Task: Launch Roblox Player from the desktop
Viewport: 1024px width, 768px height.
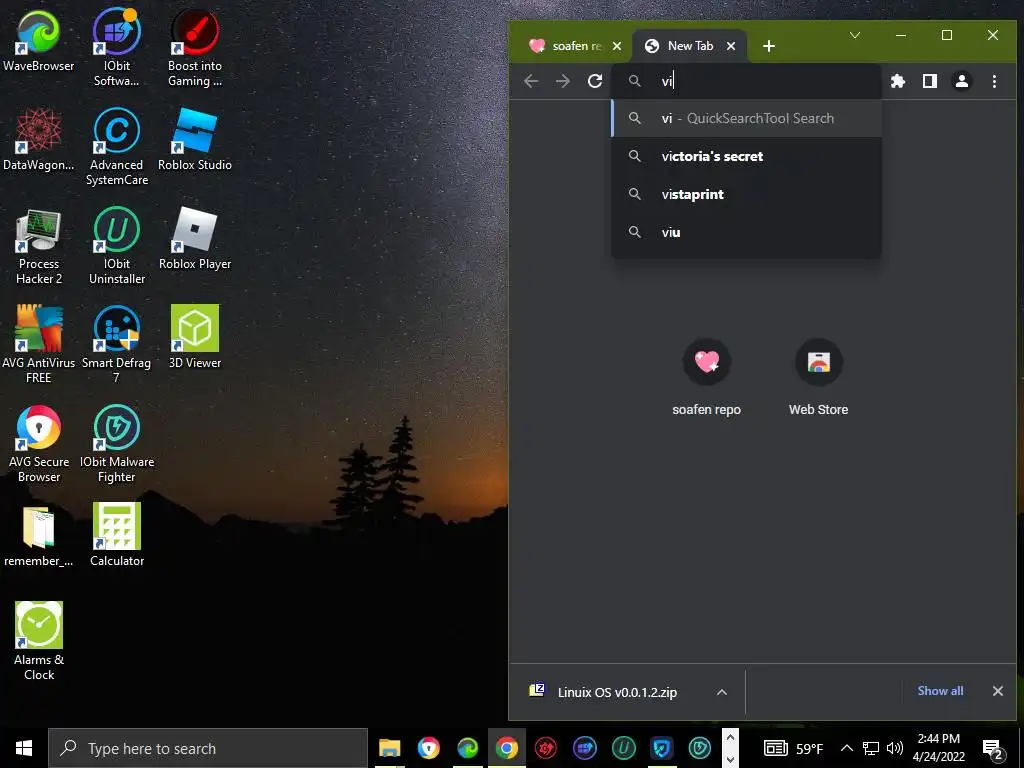Action: coord(195,238)
